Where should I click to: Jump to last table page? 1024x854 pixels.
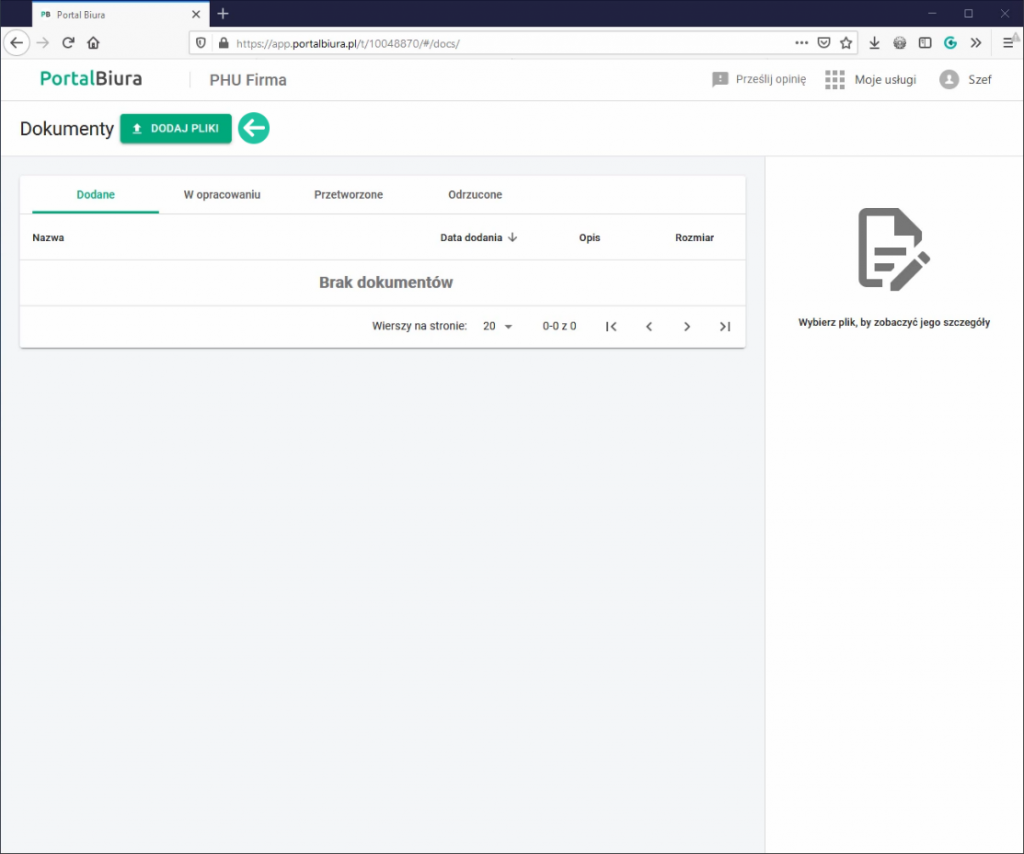tap(725, 326)
